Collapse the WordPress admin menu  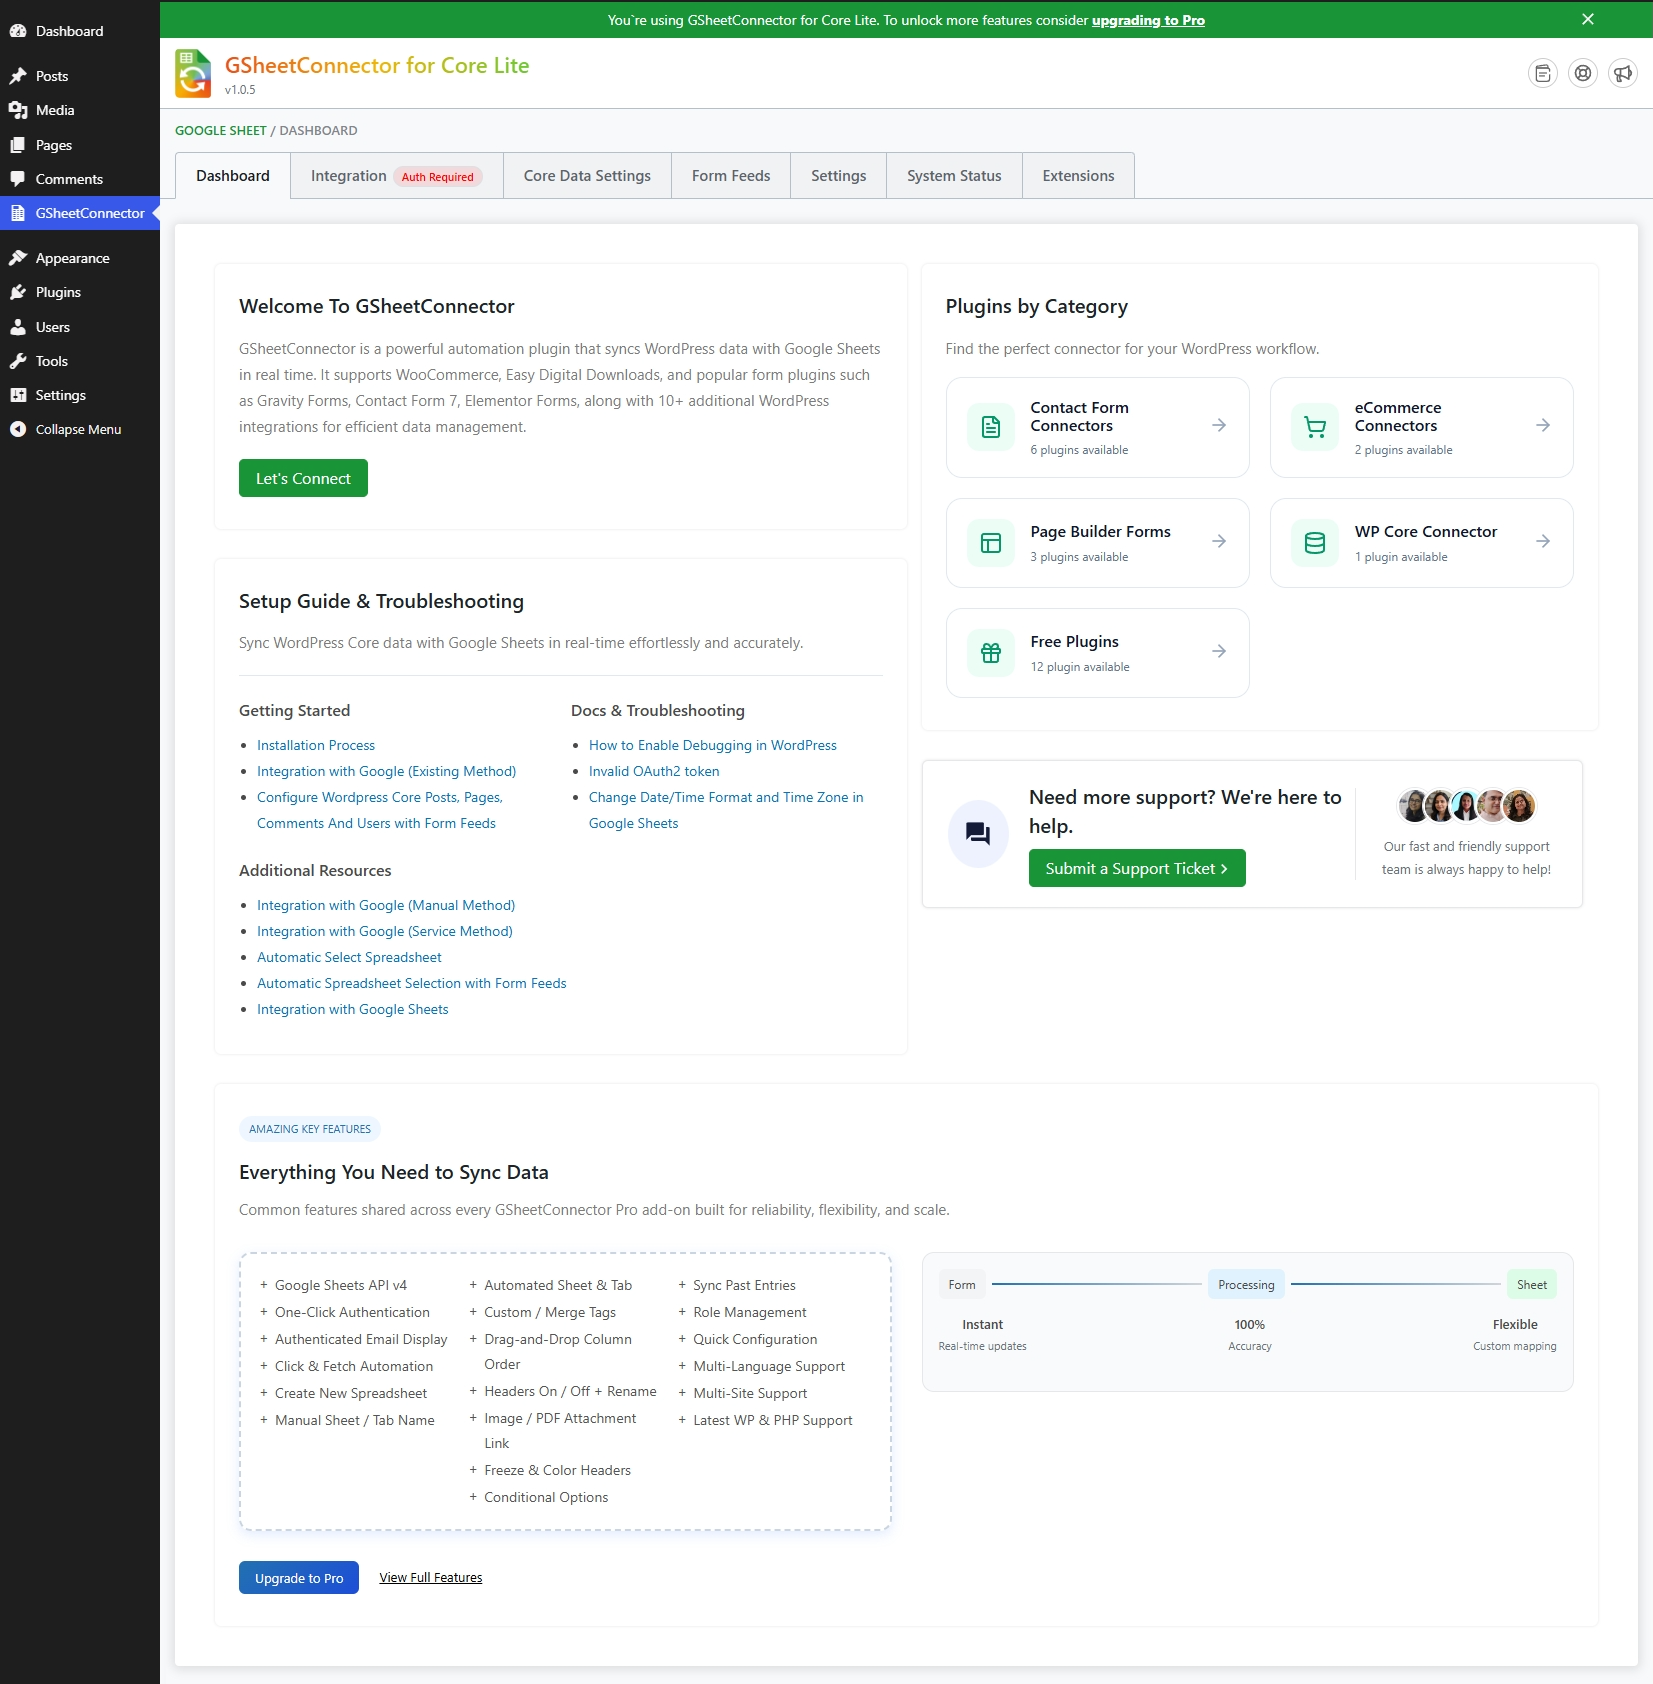click(x=80, y=429)
